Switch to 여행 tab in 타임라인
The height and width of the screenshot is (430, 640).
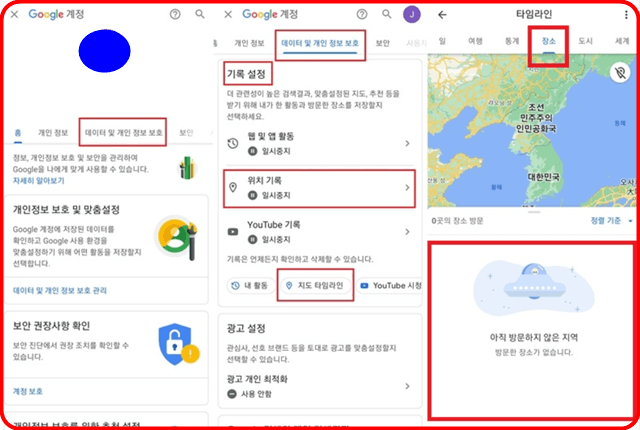(x=476, y=41)
